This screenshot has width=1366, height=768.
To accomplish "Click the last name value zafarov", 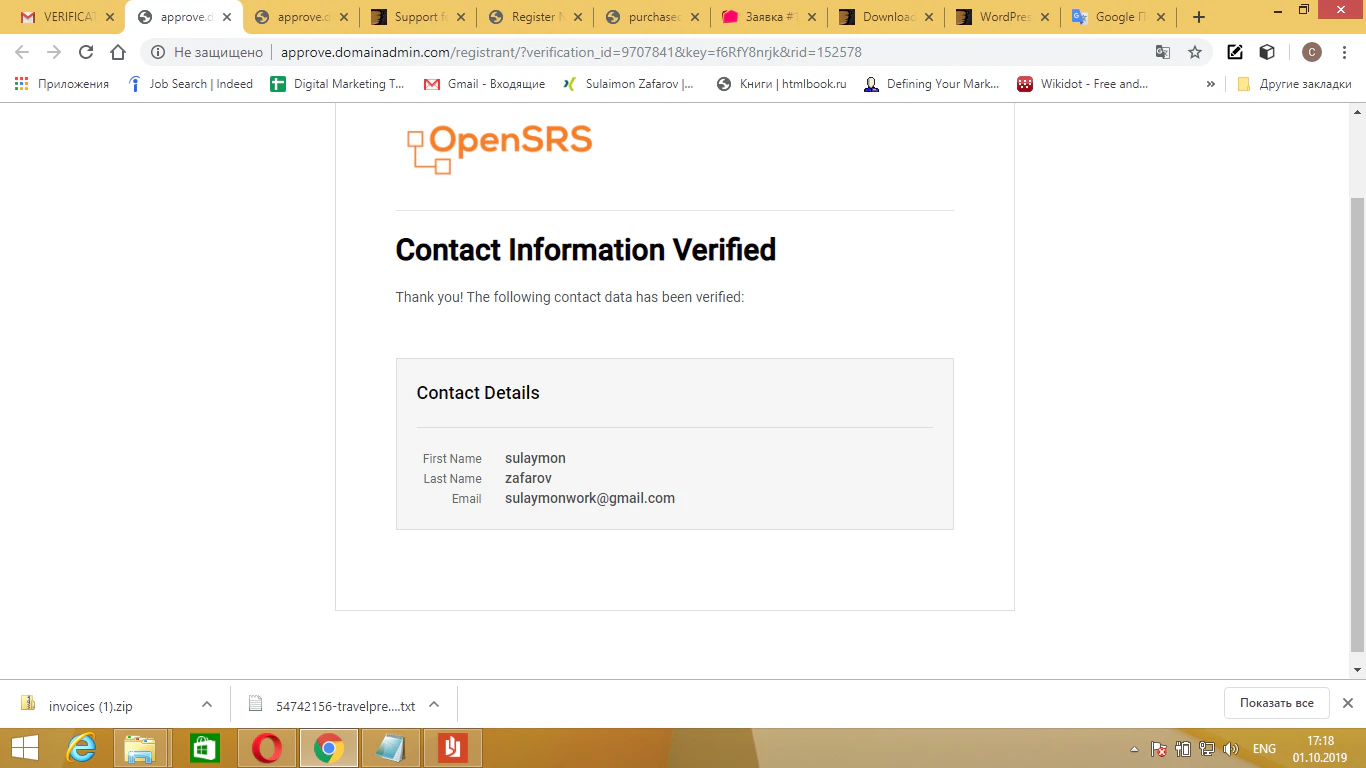I will tap(528, 478).
